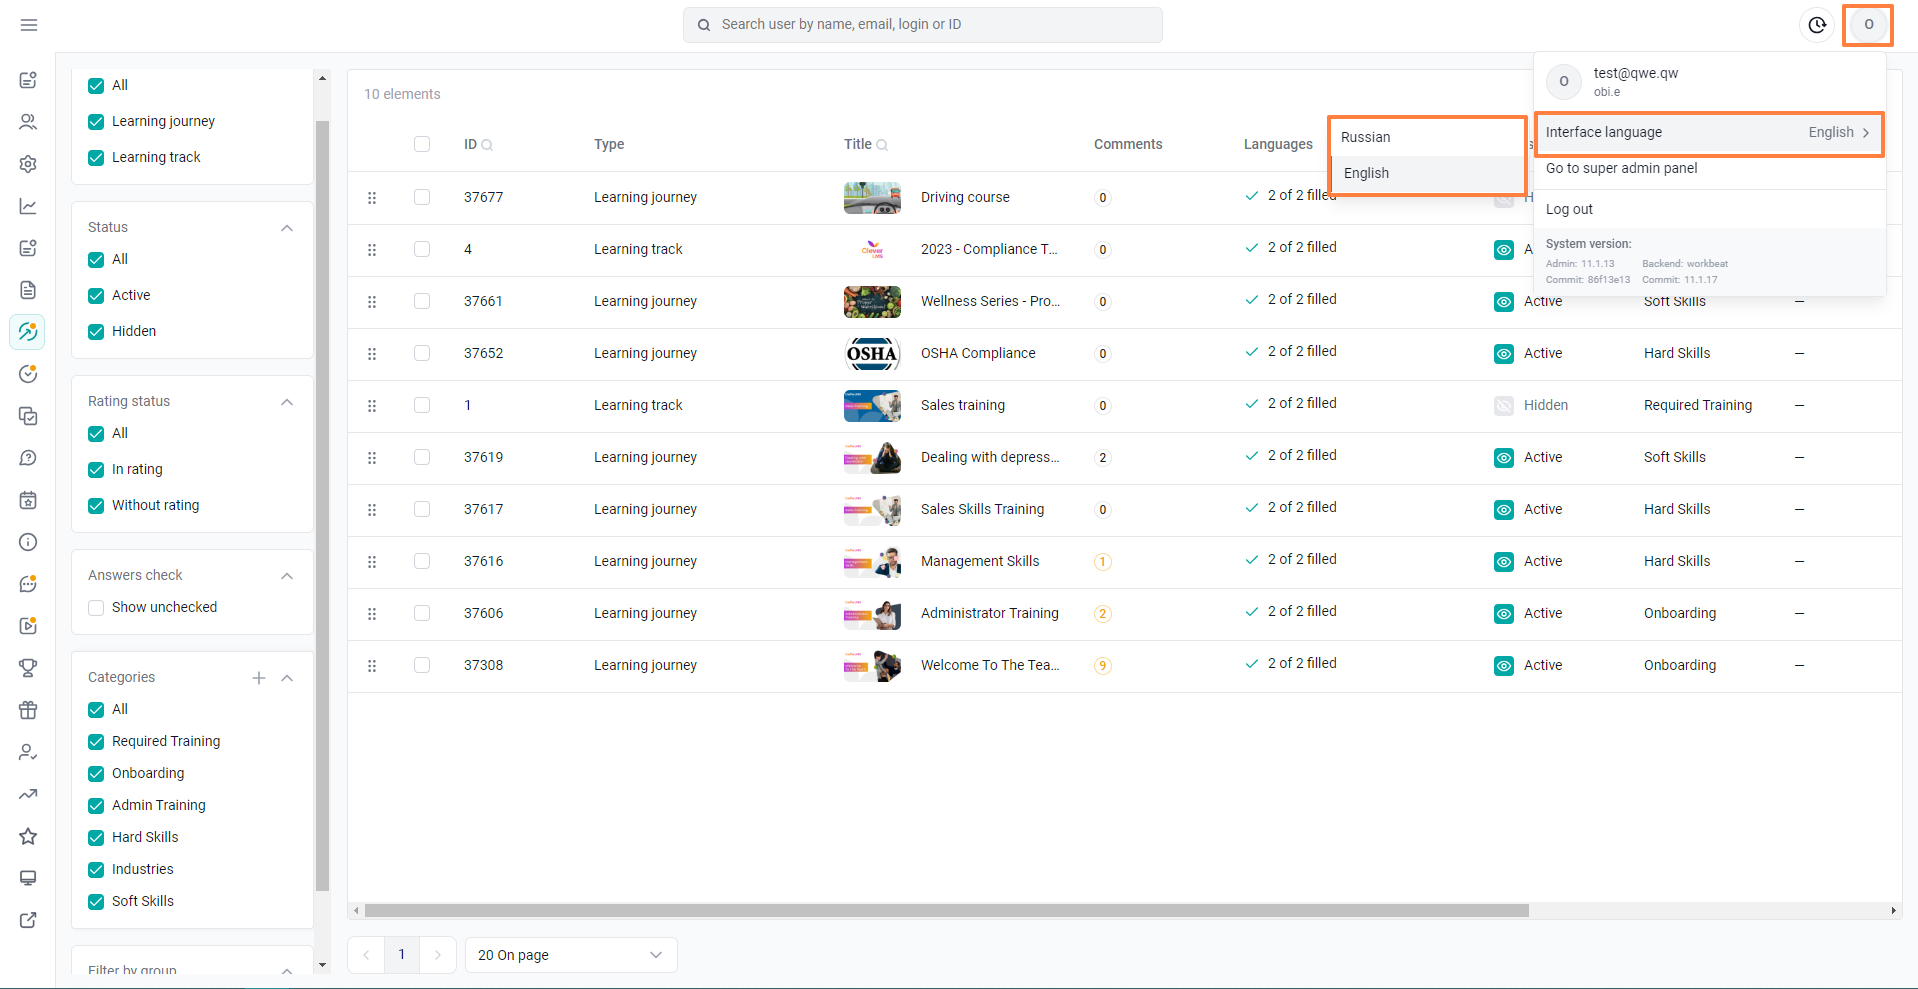The width and height of the screenshot is (1918, 989).
Task: Collapse the Rating status filter section
Action: (287, 402)
